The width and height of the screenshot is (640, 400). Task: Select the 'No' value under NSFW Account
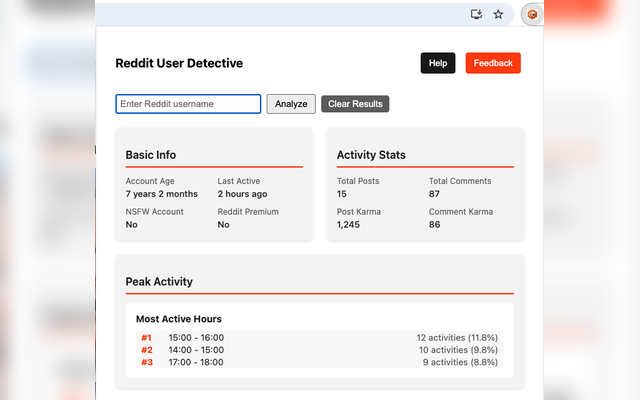tap(131, 225)
